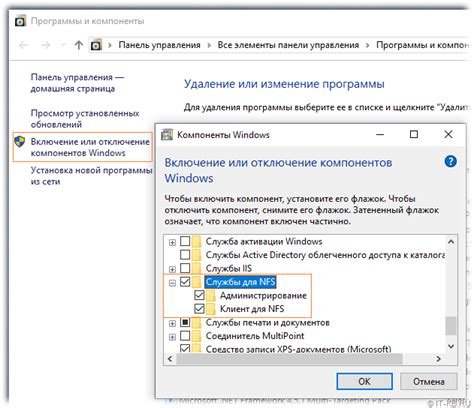Expand the Службы печати и документов node
Viewport: 474px width, 408px height.
172,323
